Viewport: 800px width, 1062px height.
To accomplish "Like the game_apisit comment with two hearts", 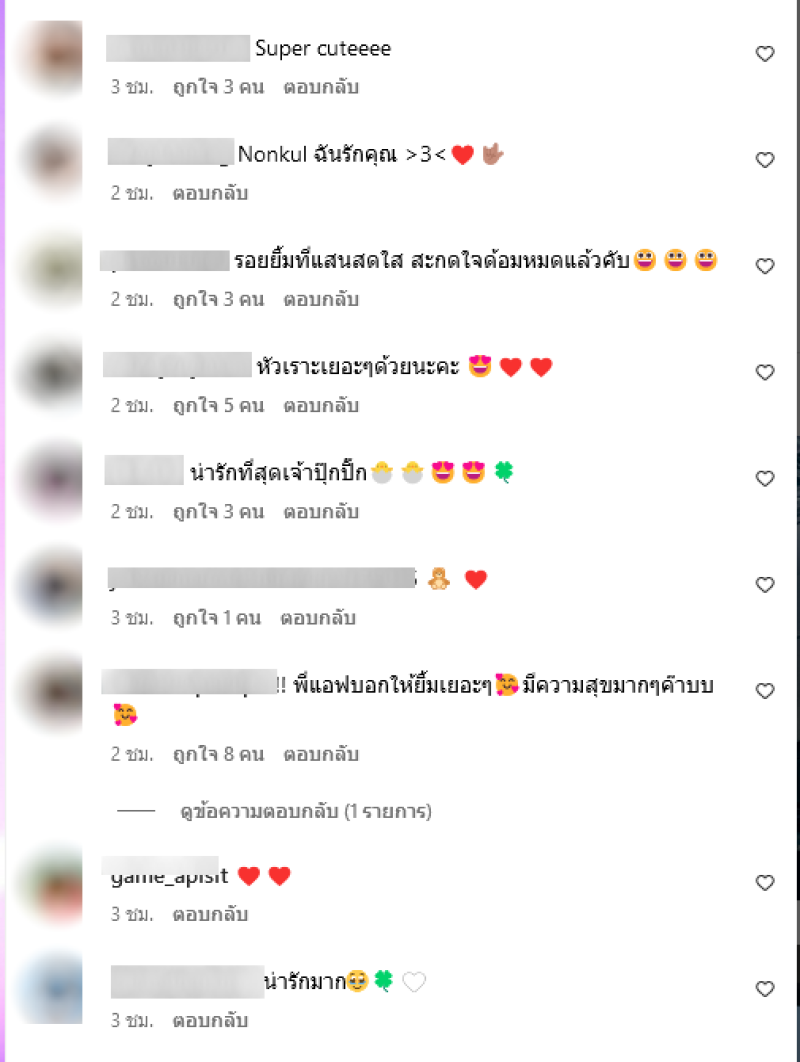I will (x=765, y=883).
